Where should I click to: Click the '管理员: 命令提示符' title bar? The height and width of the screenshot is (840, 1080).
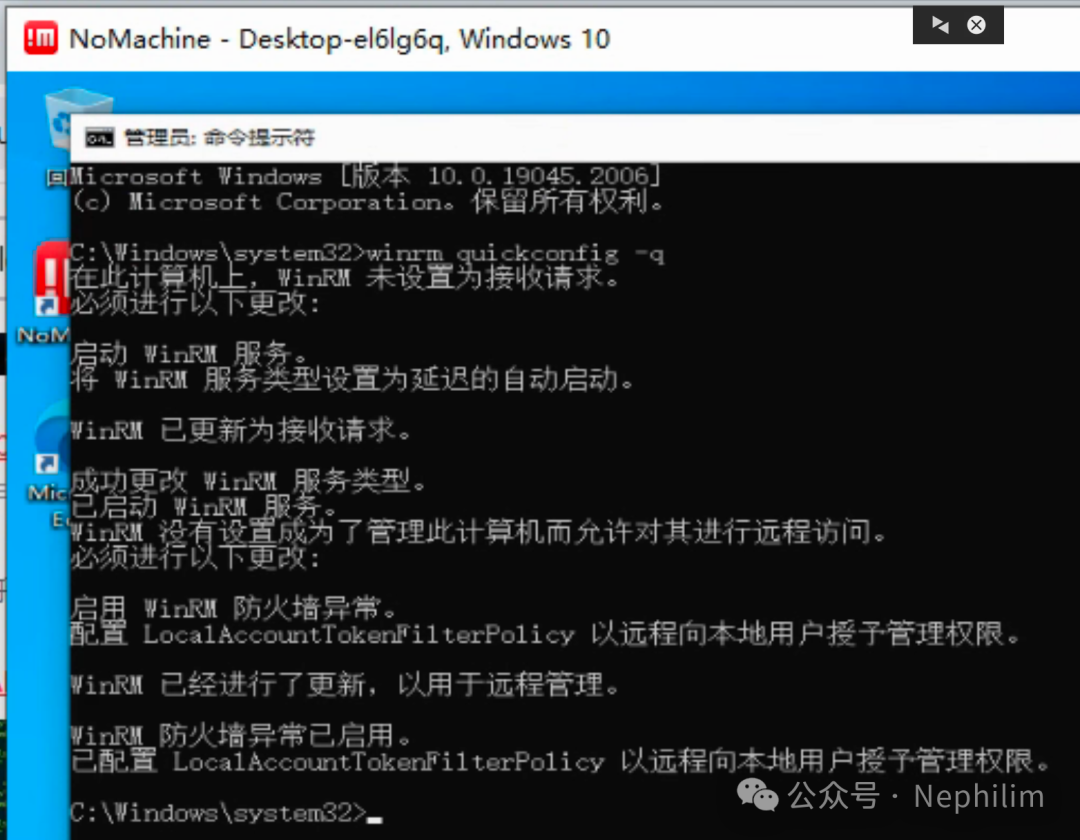pos(575,138)
